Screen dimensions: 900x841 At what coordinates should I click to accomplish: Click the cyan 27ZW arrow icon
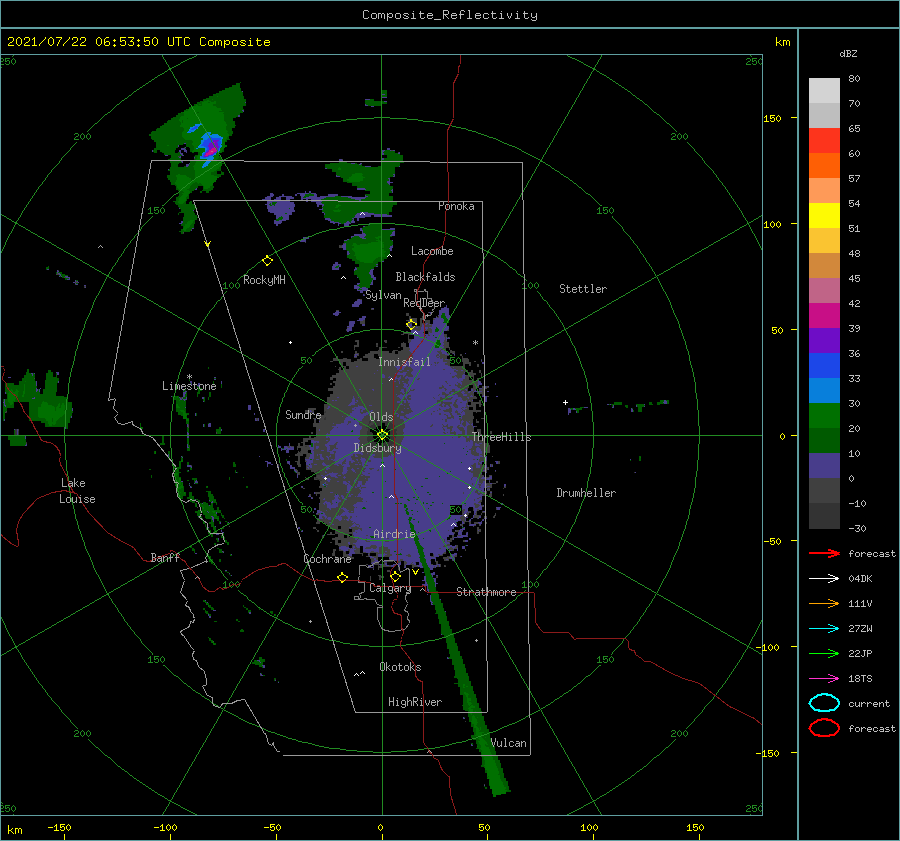coord(824,629)
